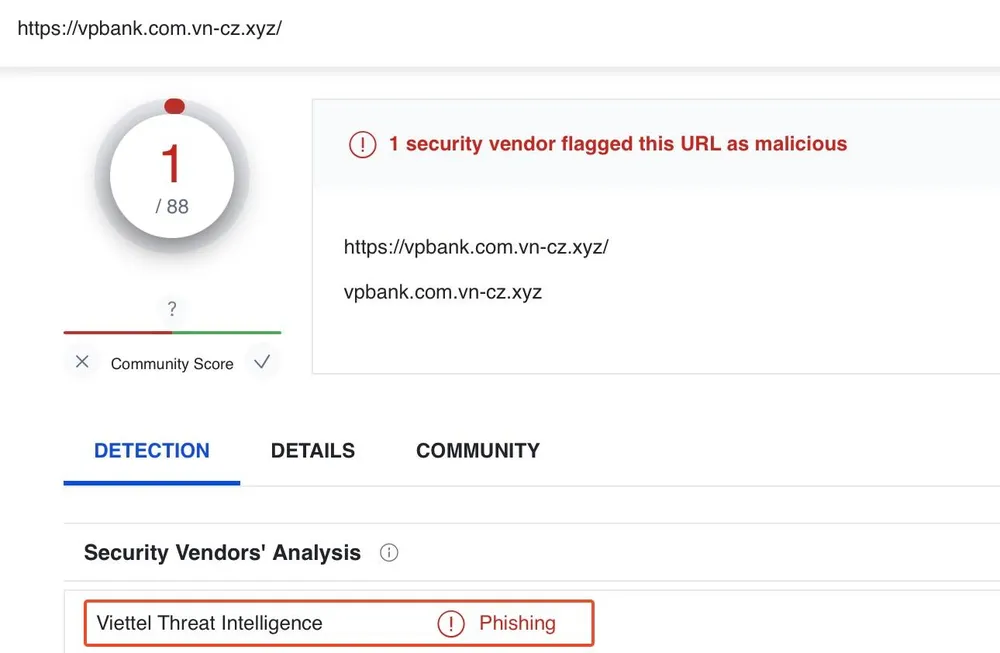This screenshot has height=653, width=1000.
Task: Switch to the DETAILS tab
Action: point(313,451)
